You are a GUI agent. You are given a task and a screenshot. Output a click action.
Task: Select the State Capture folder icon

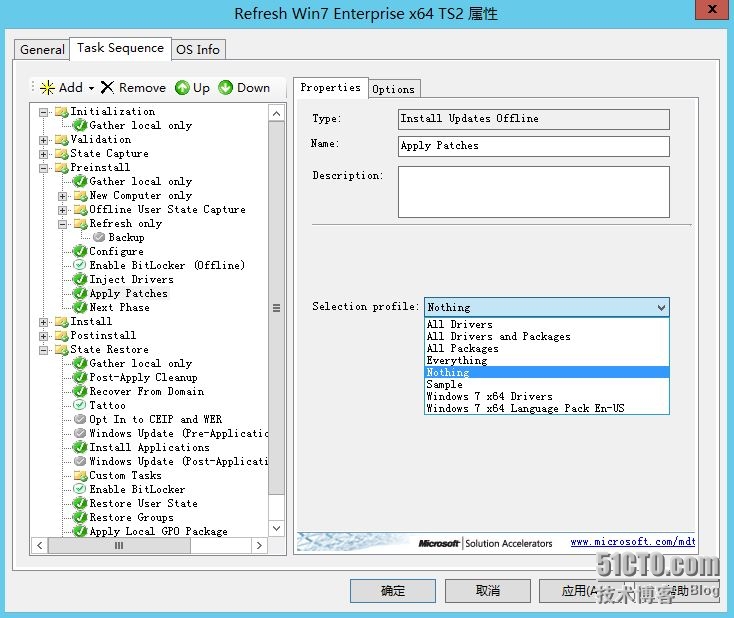click(x=61, y=154)
